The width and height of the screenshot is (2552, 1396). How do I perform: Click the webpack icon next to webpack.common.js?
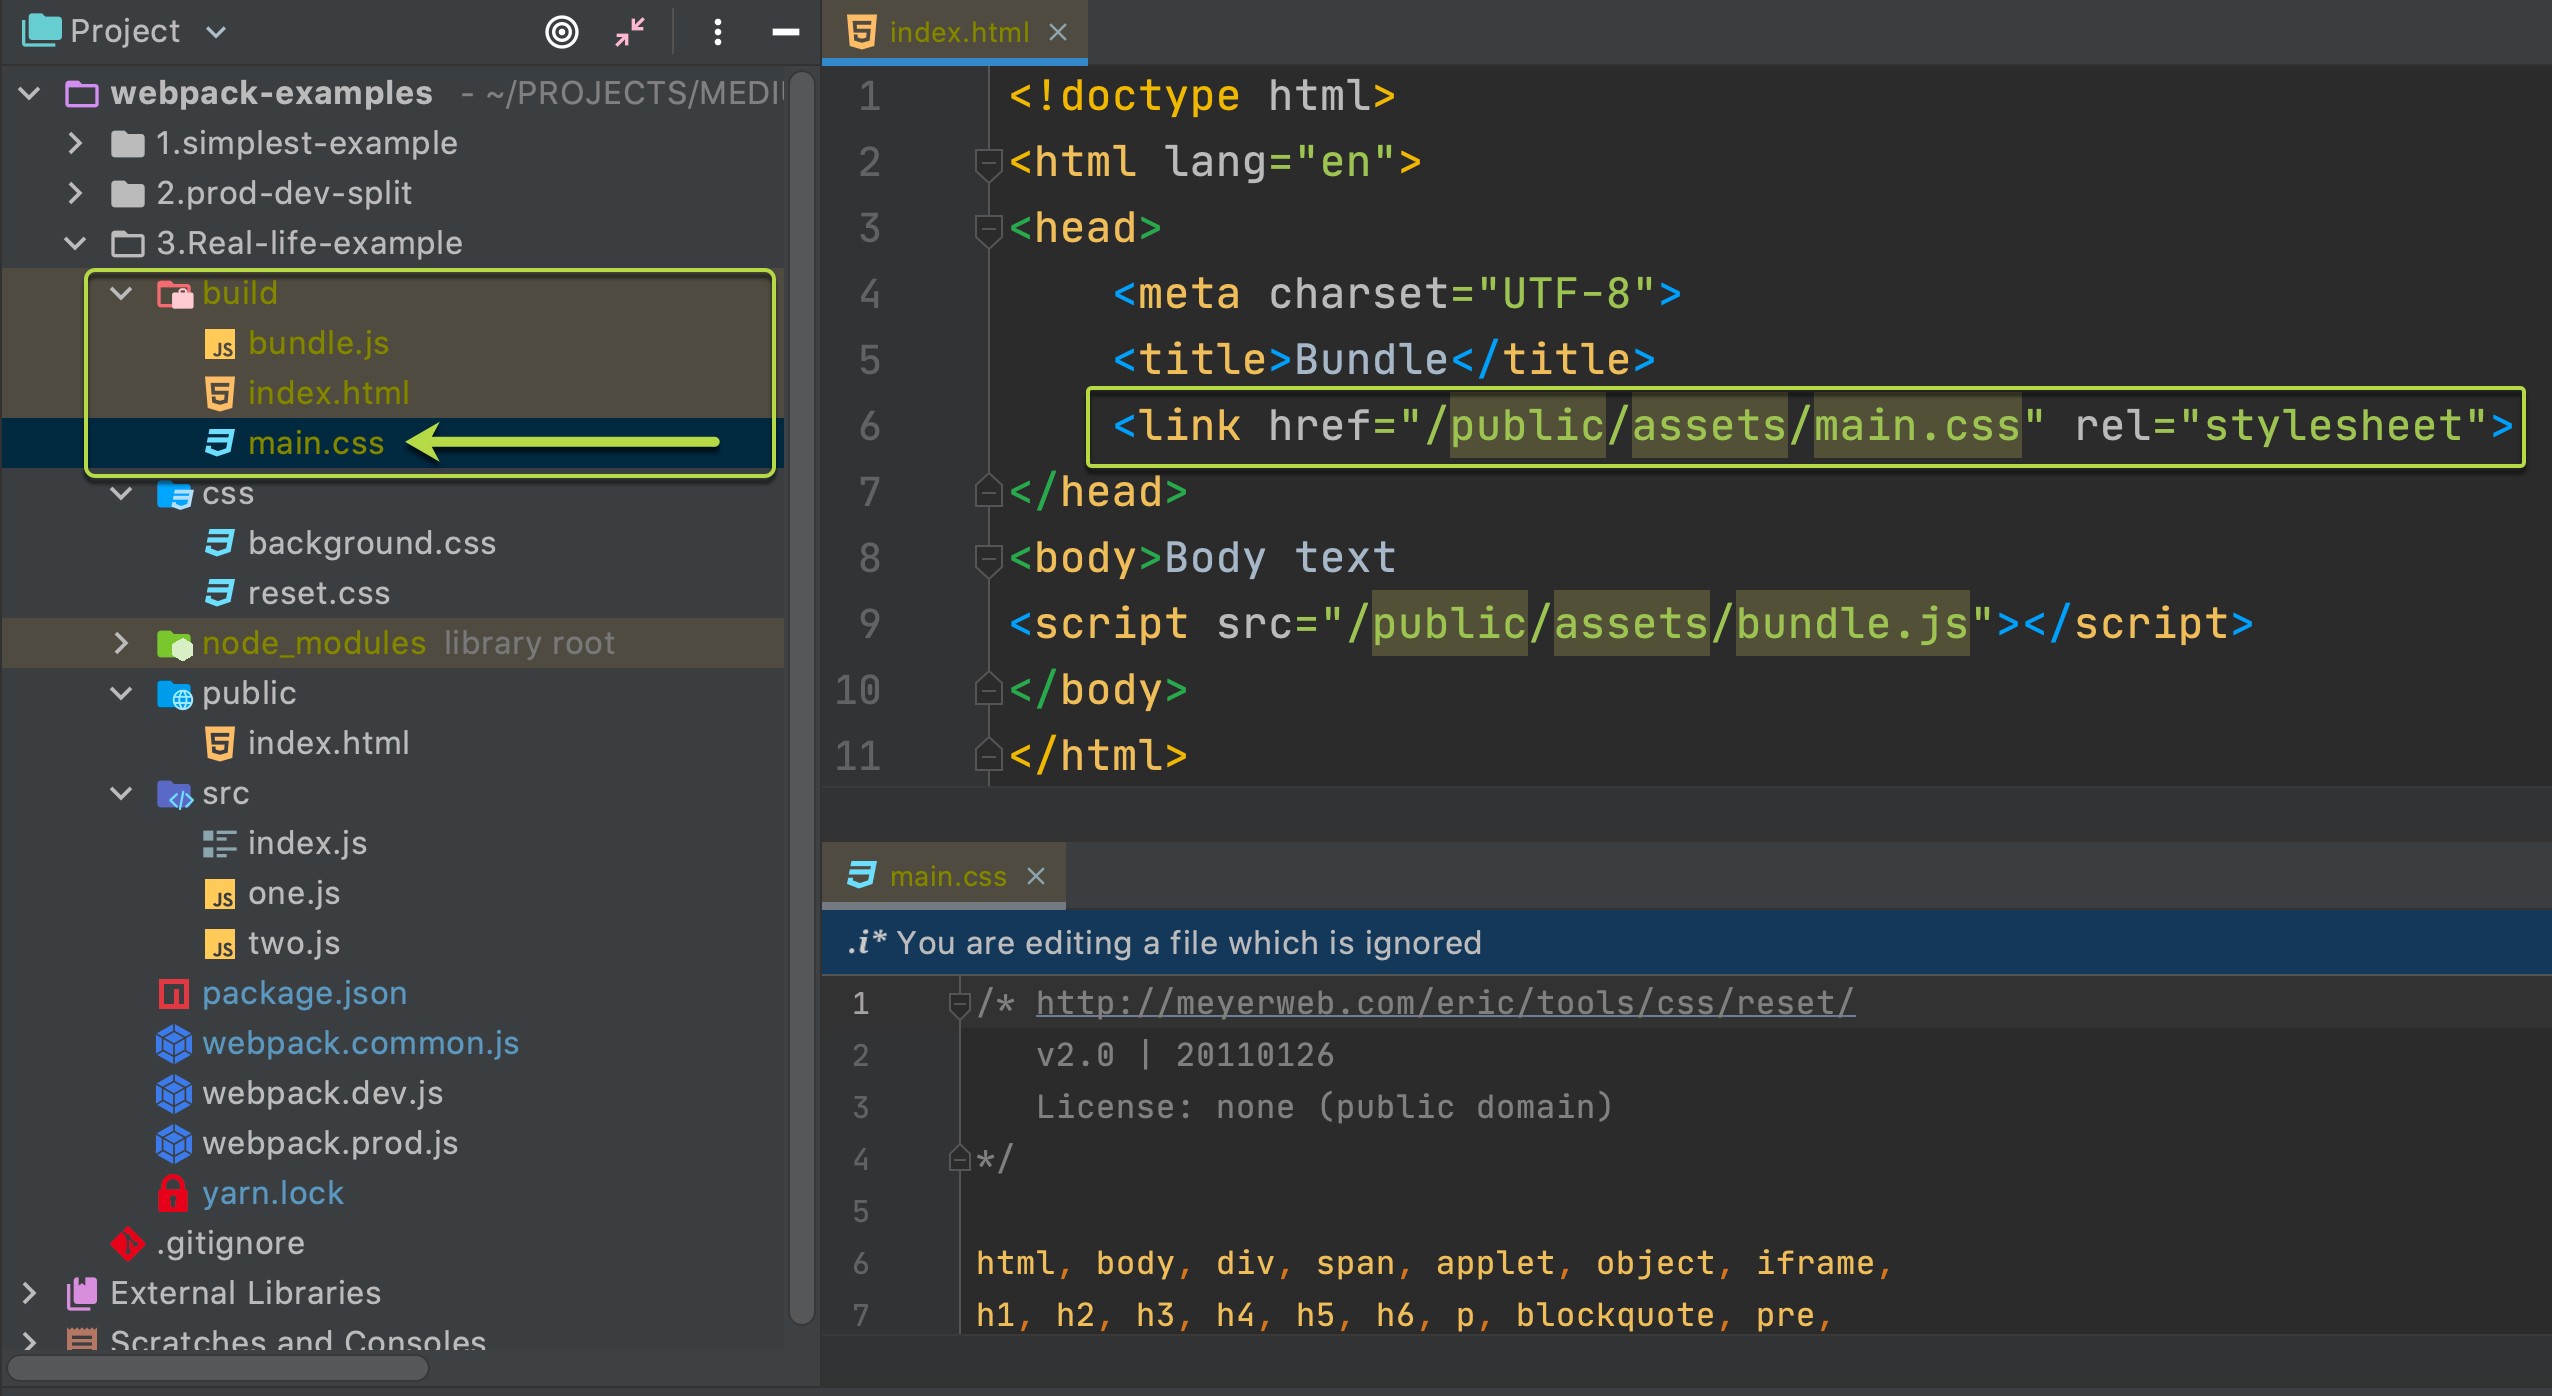[174, 1043]
